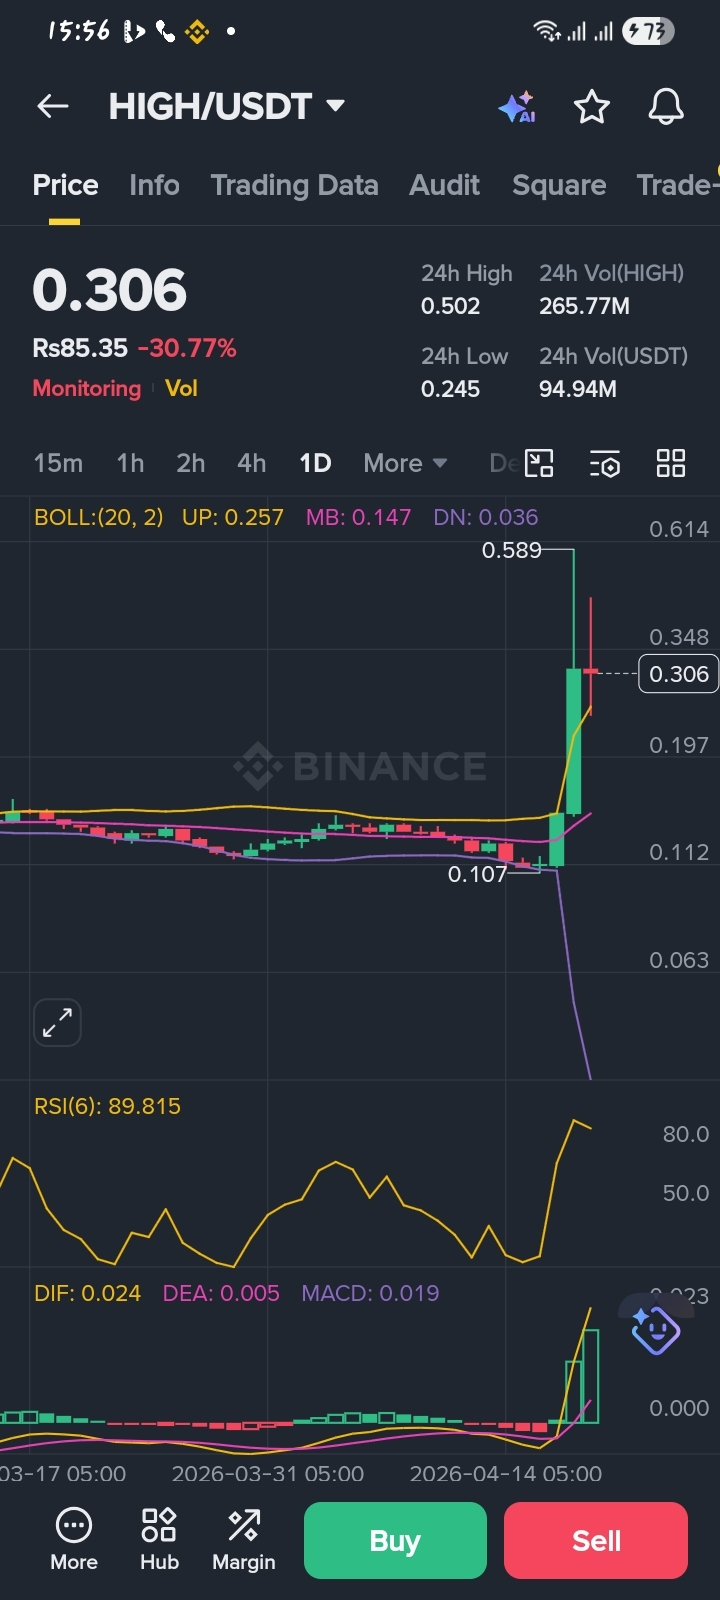Select the 4h timeframe

click(x=252, y=463)
